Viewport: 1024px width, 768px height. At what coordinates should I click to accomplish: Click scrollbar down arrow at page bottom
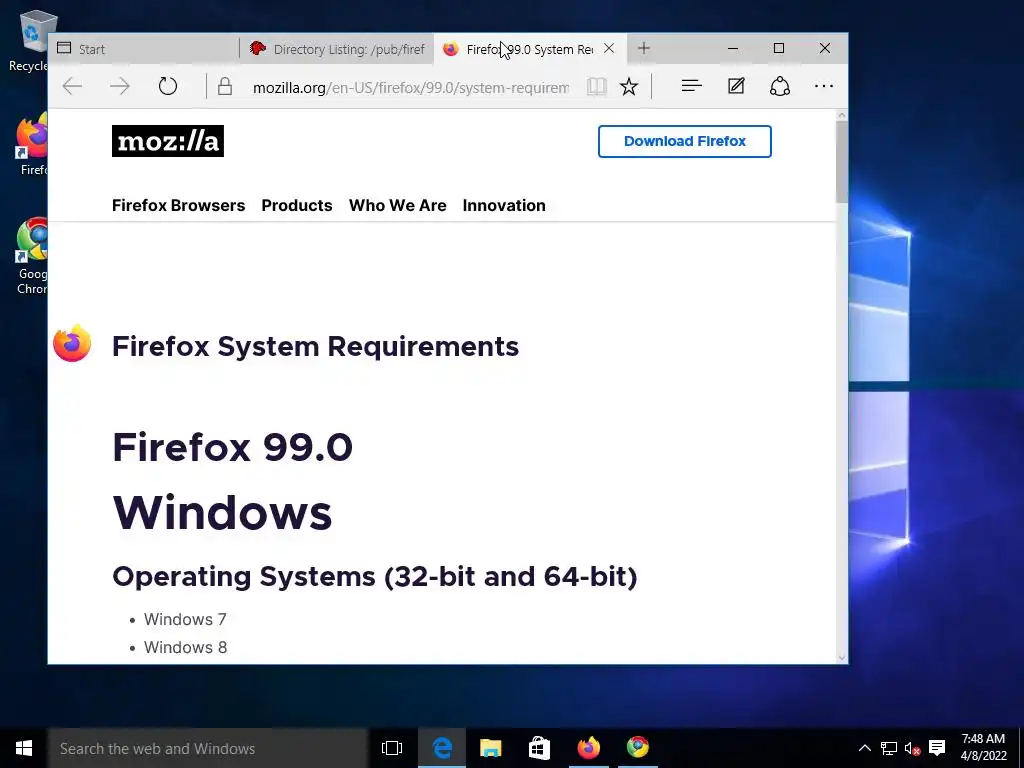tap(842, 658)
